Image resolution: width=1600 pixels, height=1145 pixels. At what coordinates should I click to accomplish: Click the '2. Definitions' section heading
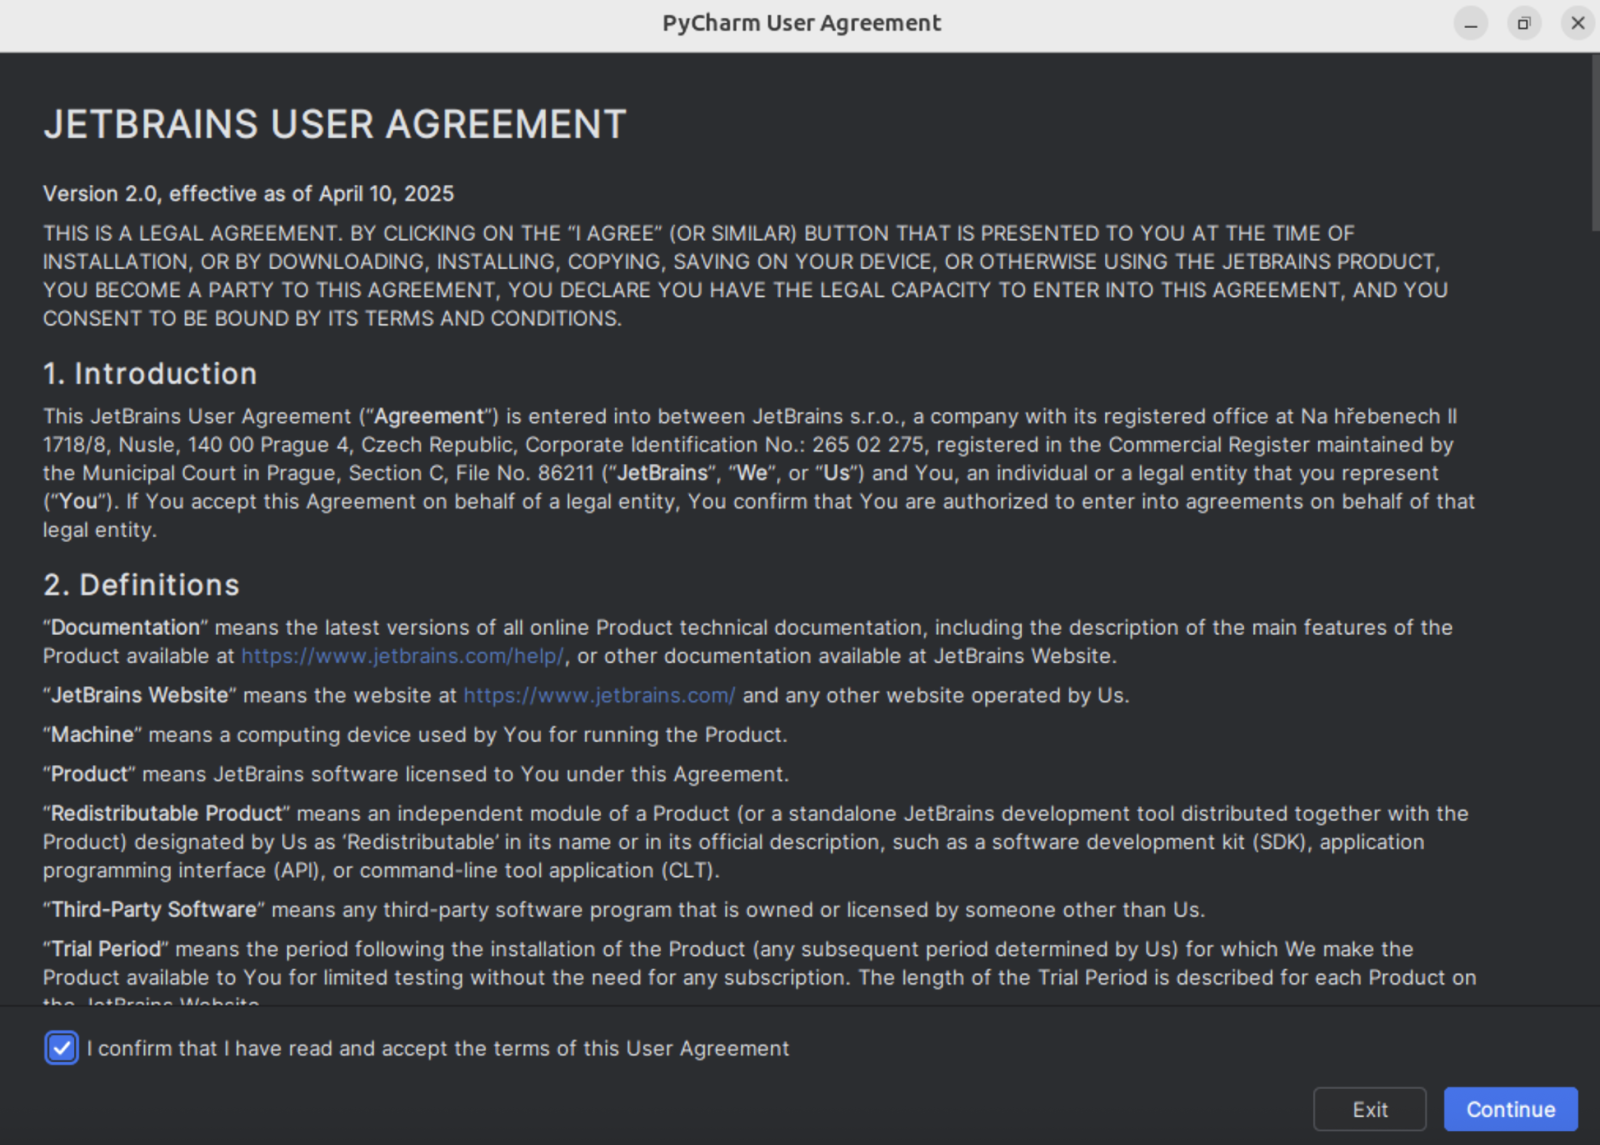(x=141, y=585)
